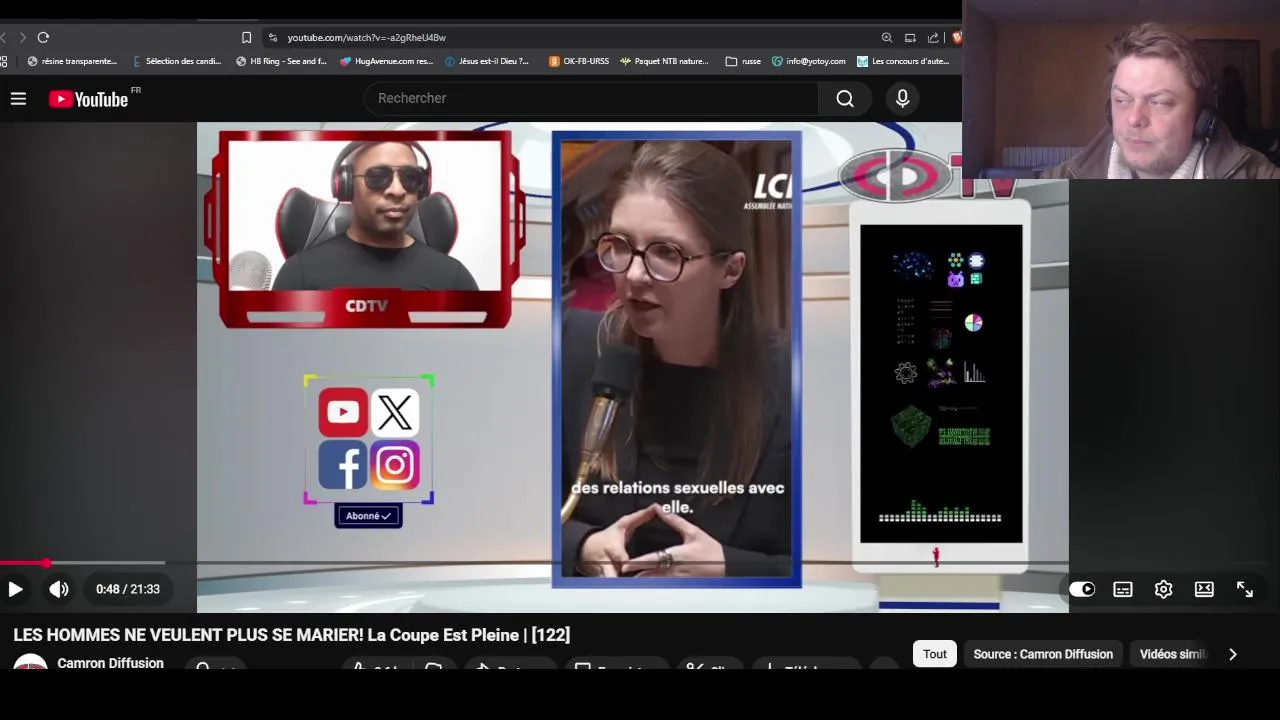Click the 'Abonné' badge in the video
This screenshot has width=1280, height=720.
point(368,516)
